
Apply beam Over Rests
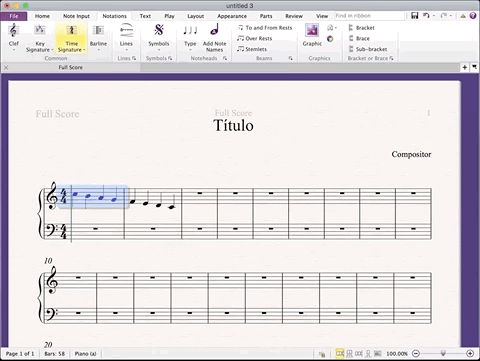click(x=255, y=38)
